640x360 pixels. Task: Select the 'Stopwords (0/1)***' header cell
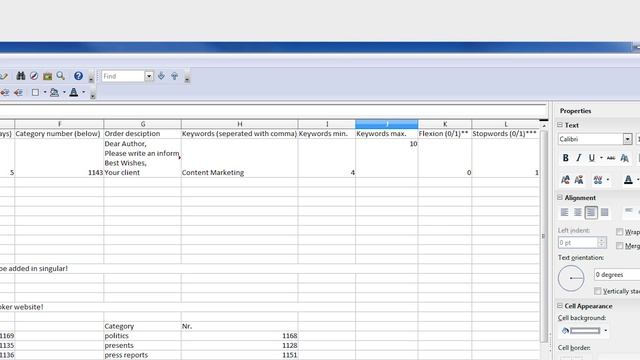(x=506, y=133)
